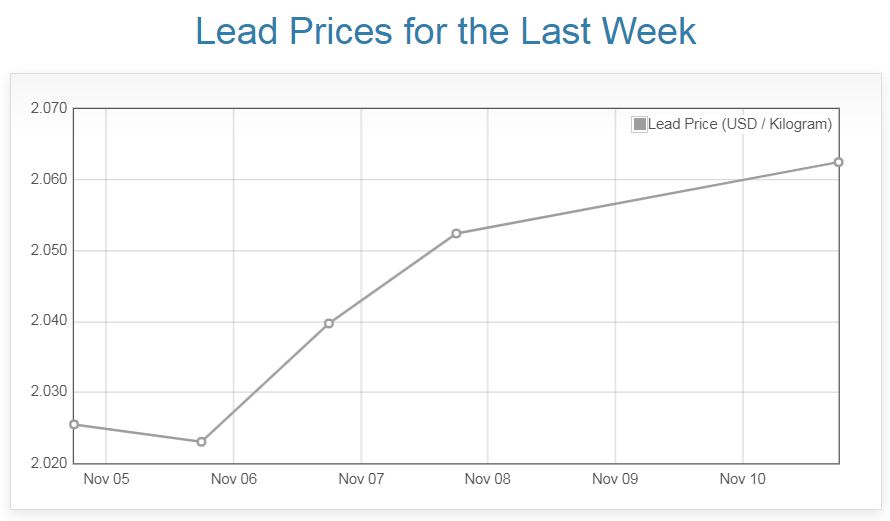Click the 2.070 y-axis value

49,108
